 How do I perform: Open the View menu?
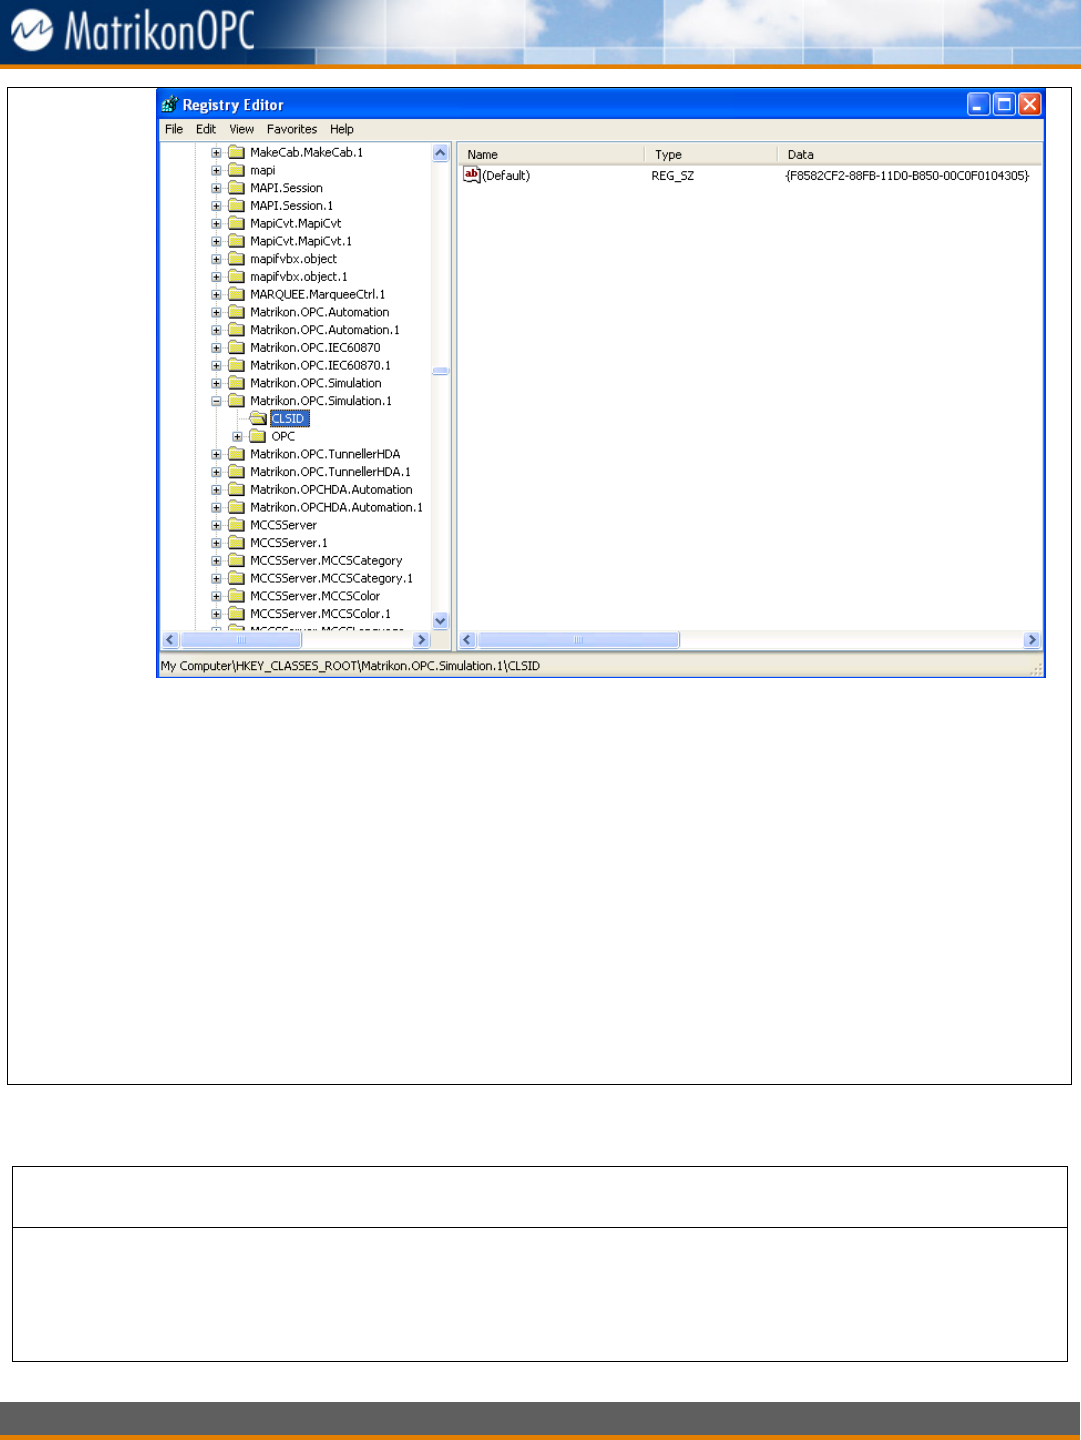coord(242,129)
